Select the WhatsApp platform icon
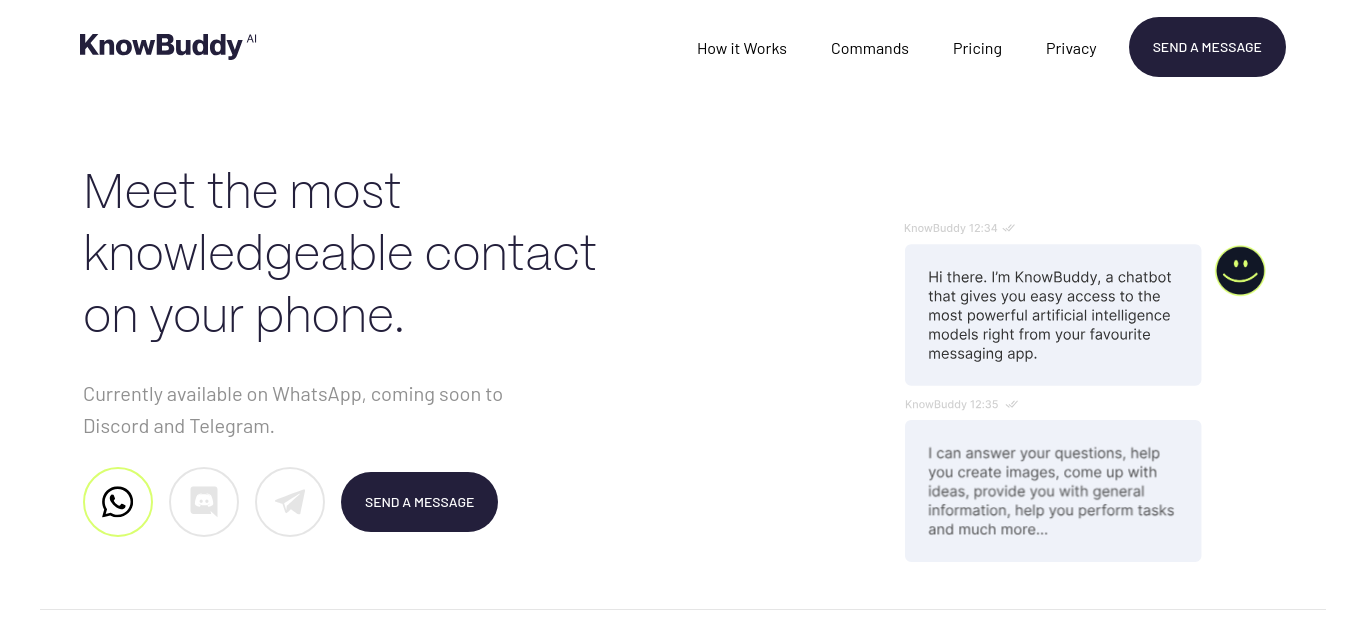The height and width of the screenshot is (629, 1366). (118, 502)
